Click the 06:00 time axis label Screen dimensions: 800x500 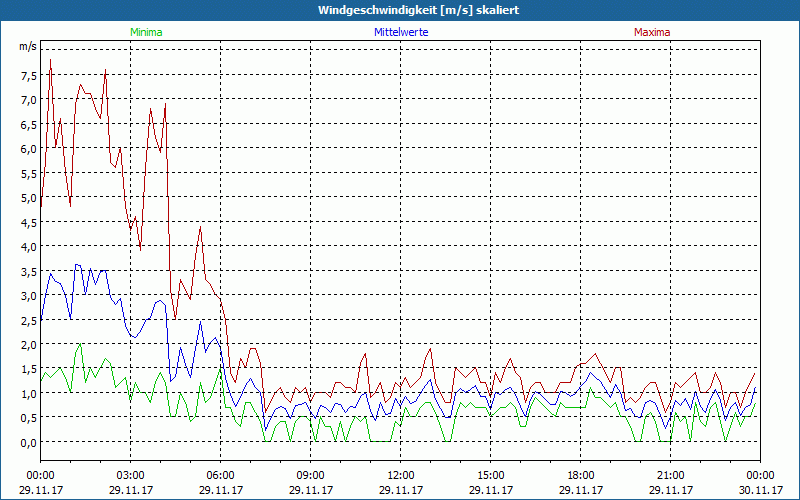click(x=220, y=476)
